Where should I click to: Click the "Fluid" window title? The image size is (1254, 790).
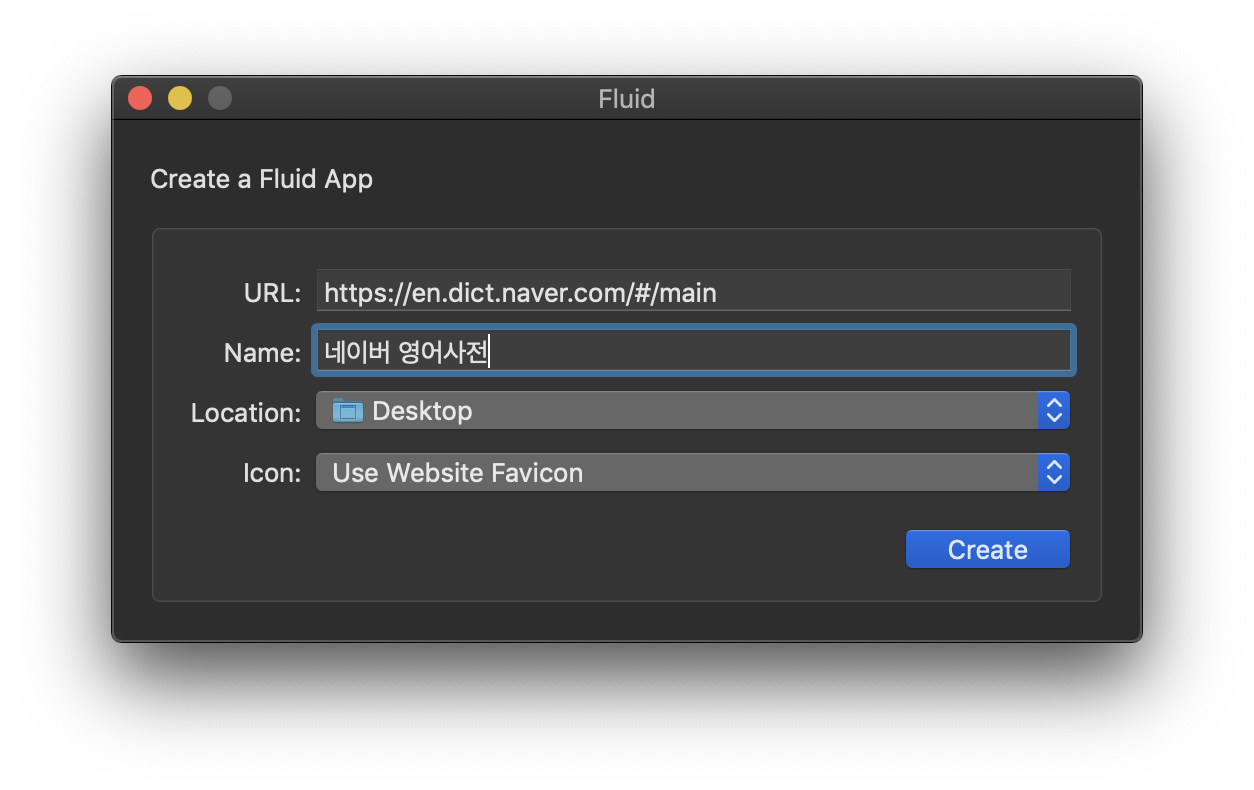627,99
